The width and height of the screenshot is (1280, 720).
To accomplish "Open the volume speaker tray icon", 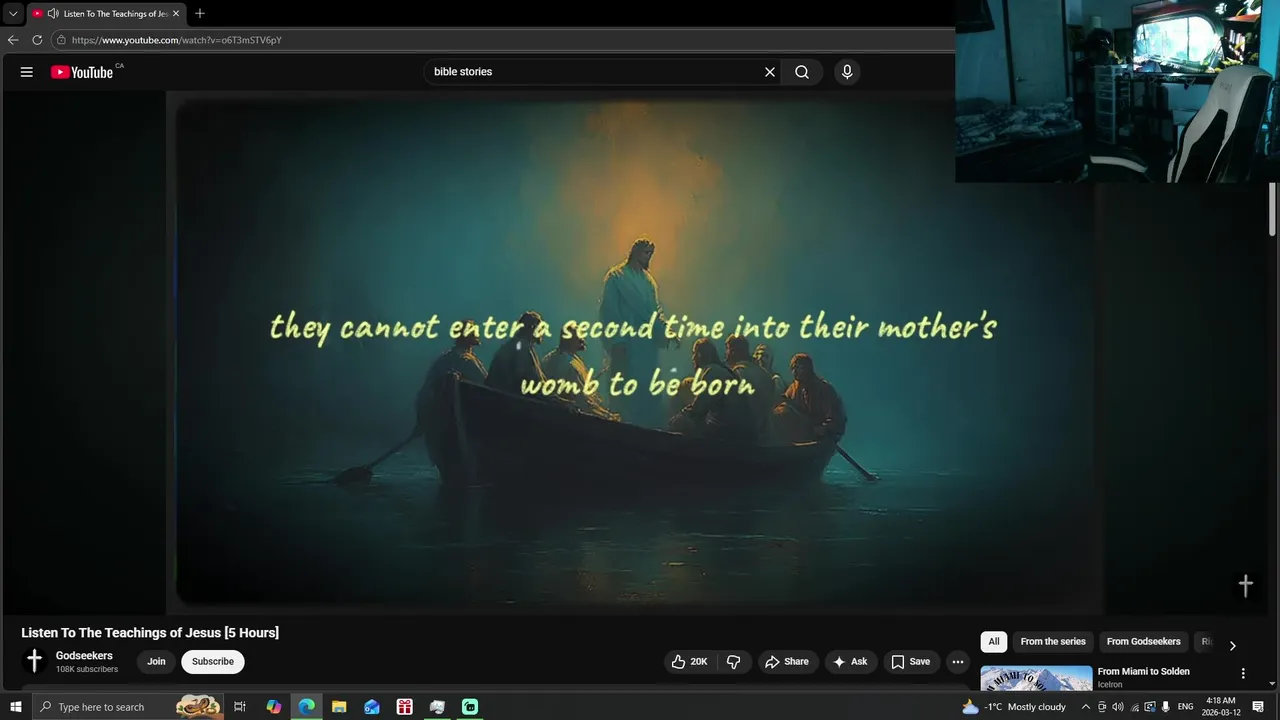I will 1118,707.
